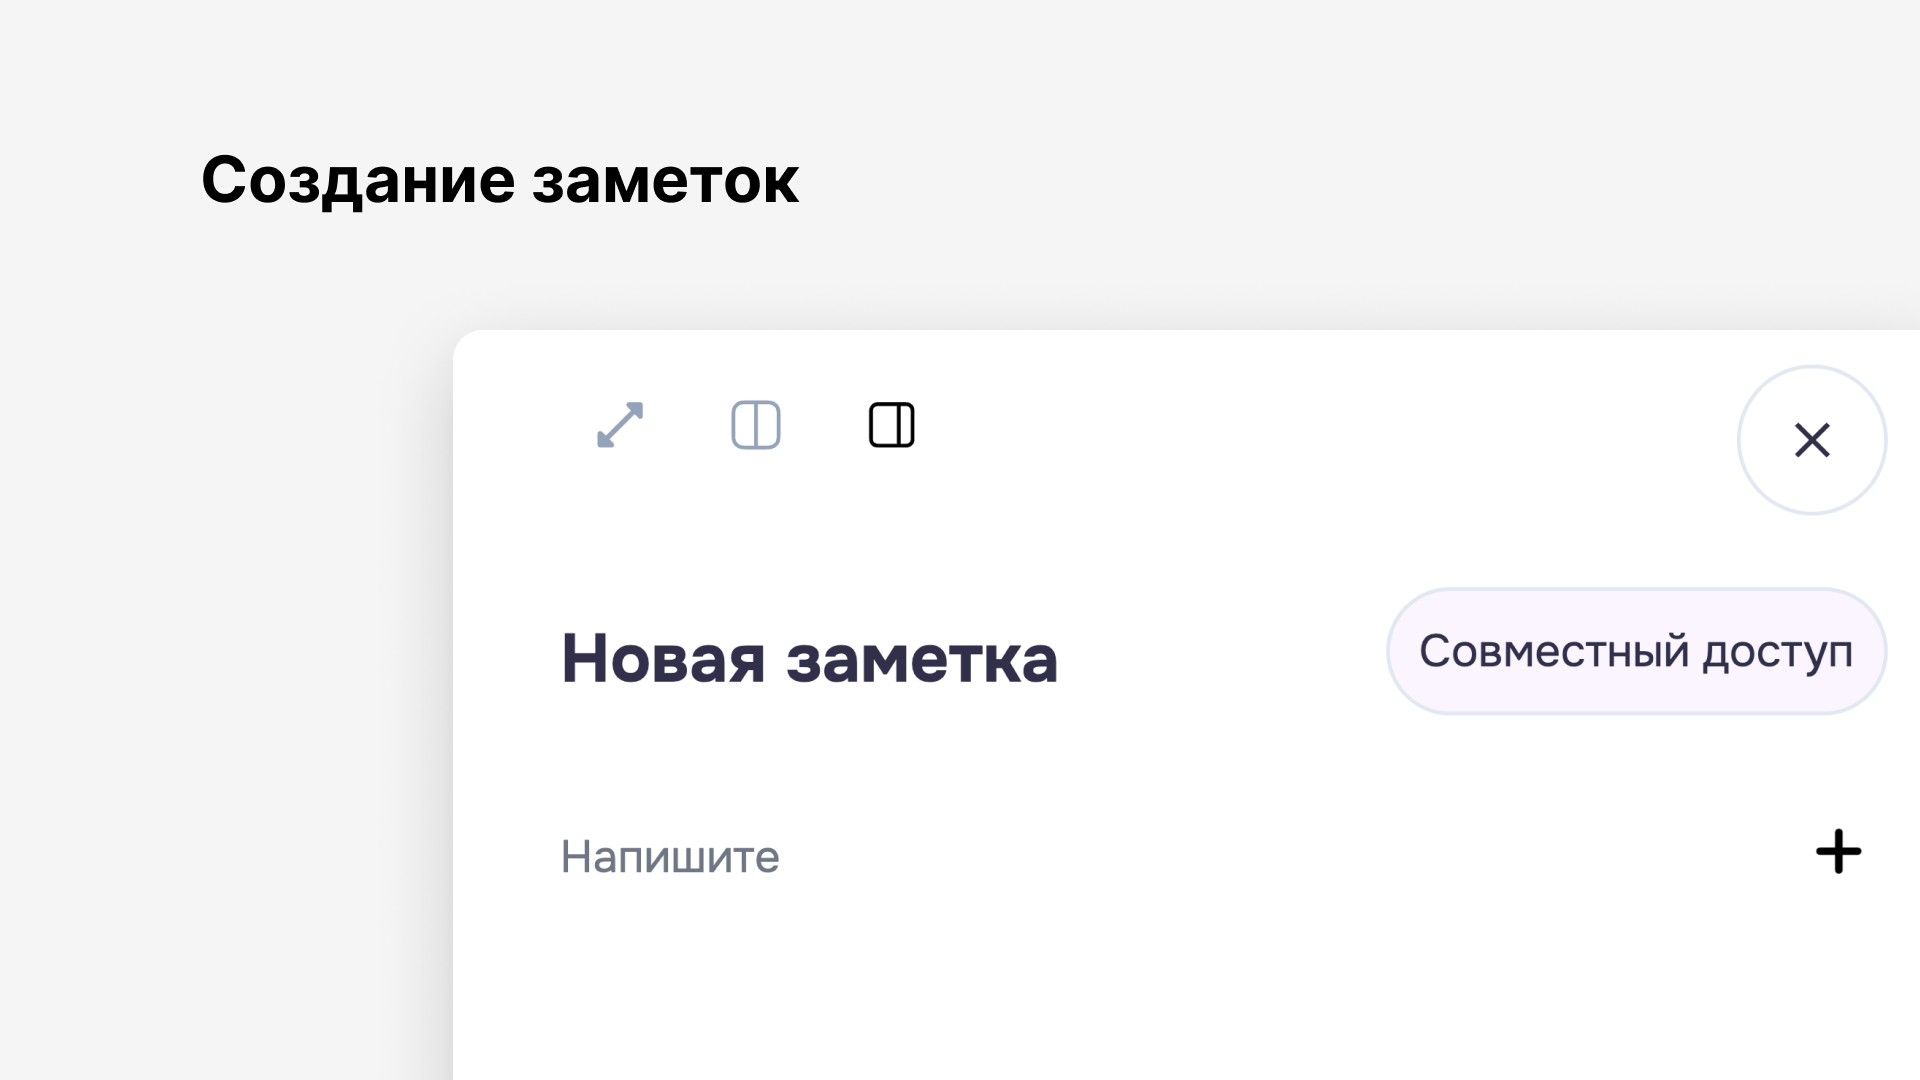
Task: Open the insert menu plus button
Action: pos(1838,851)
